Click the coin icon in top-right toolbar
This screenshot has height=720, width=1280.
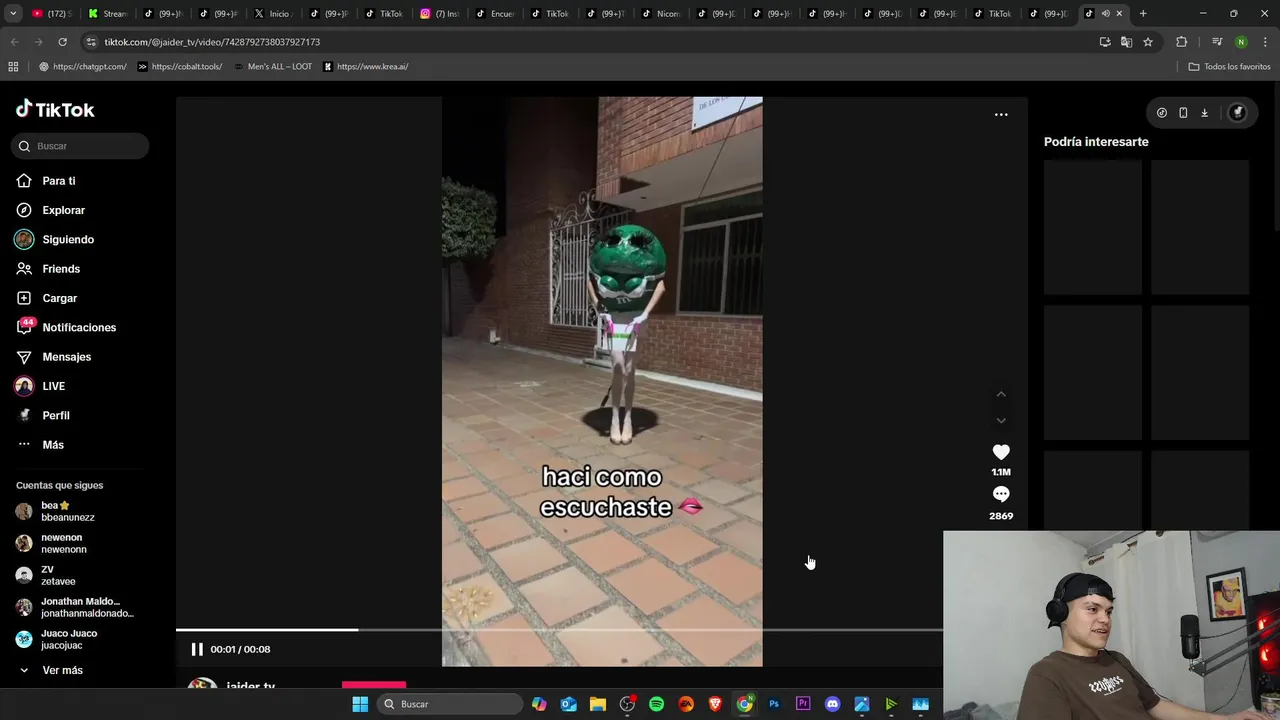tap(1161, 113)
